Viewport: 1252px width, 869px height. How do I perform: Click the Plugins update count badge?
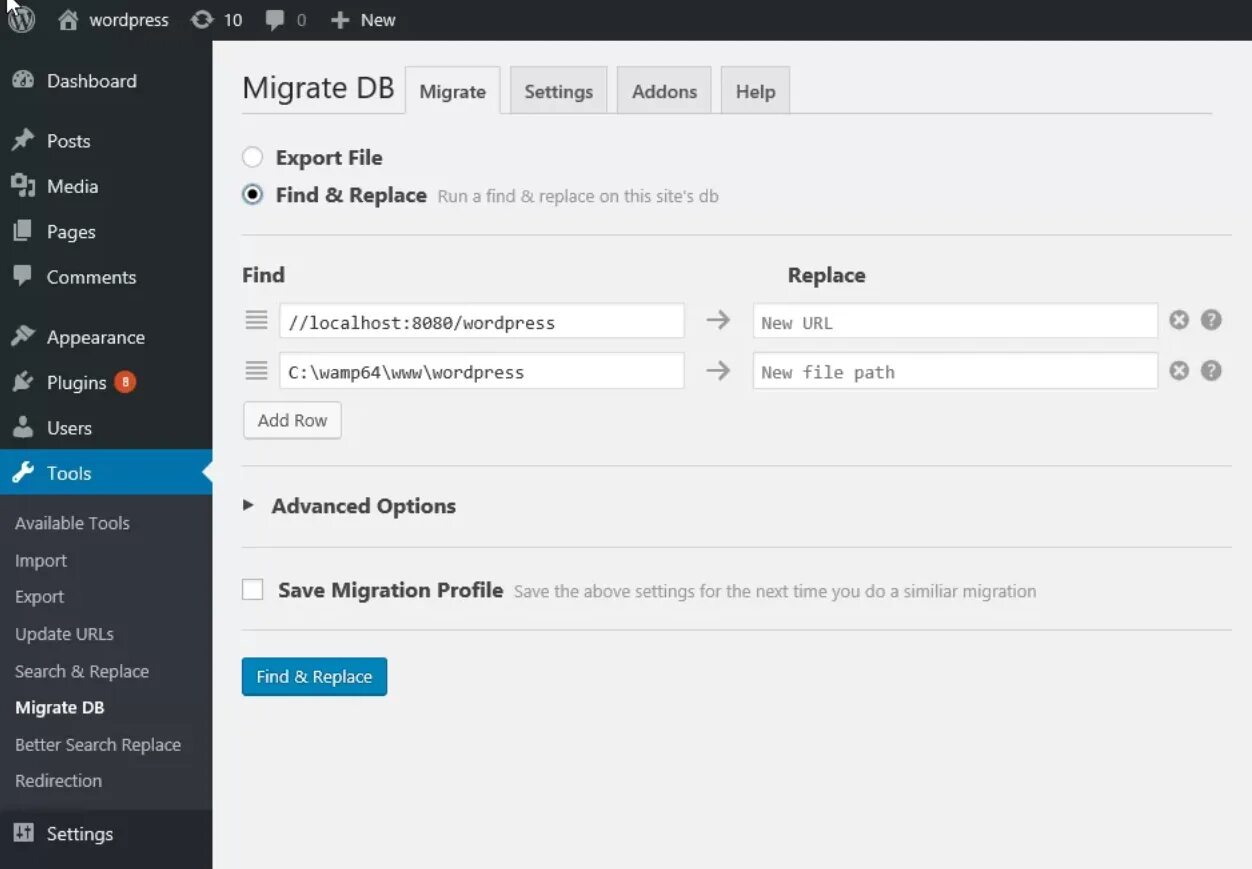(125, 382)
